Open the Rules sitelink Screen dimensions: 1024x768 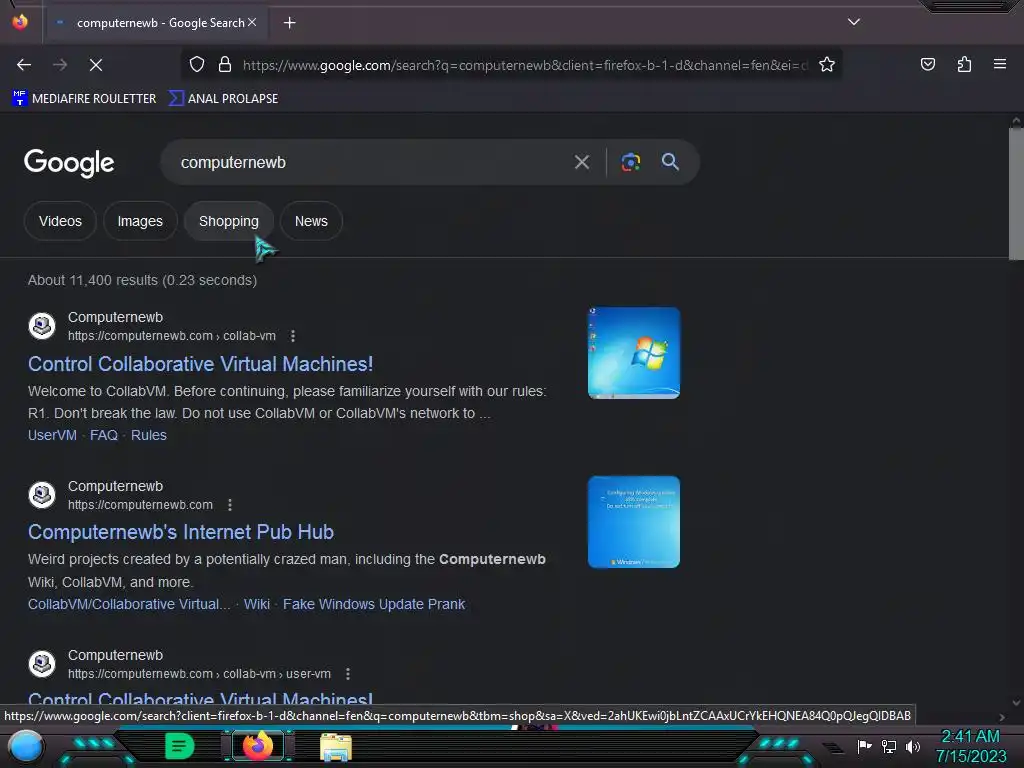coord(149,435)
